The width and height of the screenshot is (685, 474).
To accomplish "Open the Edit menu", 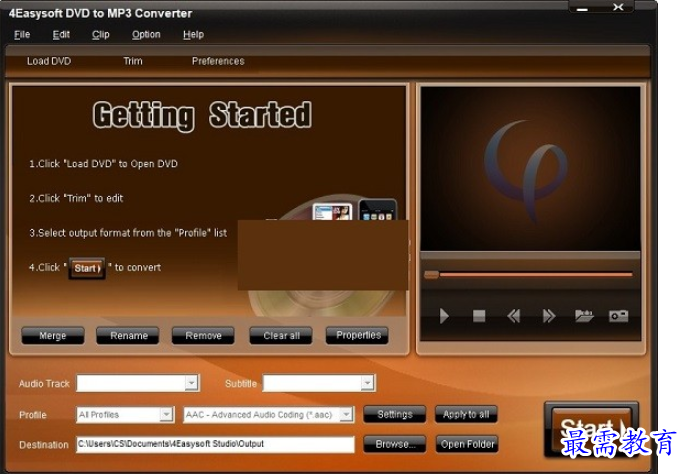I will coord(61,35).
